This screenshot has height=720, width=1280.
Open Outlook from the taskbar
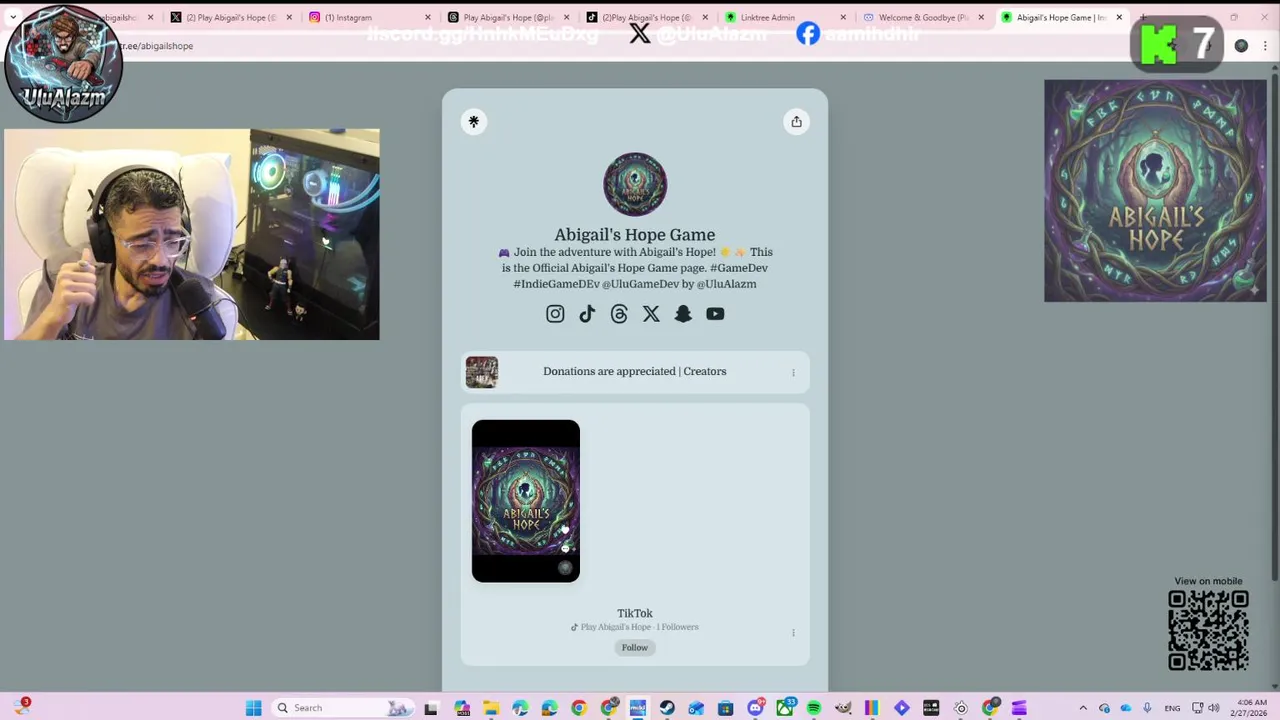click(696, 708)
